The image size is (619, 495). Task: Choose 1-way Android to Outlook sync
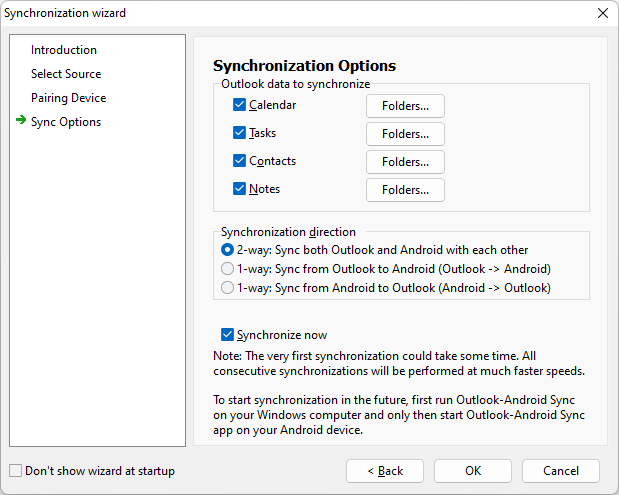[x=227, y=288]
